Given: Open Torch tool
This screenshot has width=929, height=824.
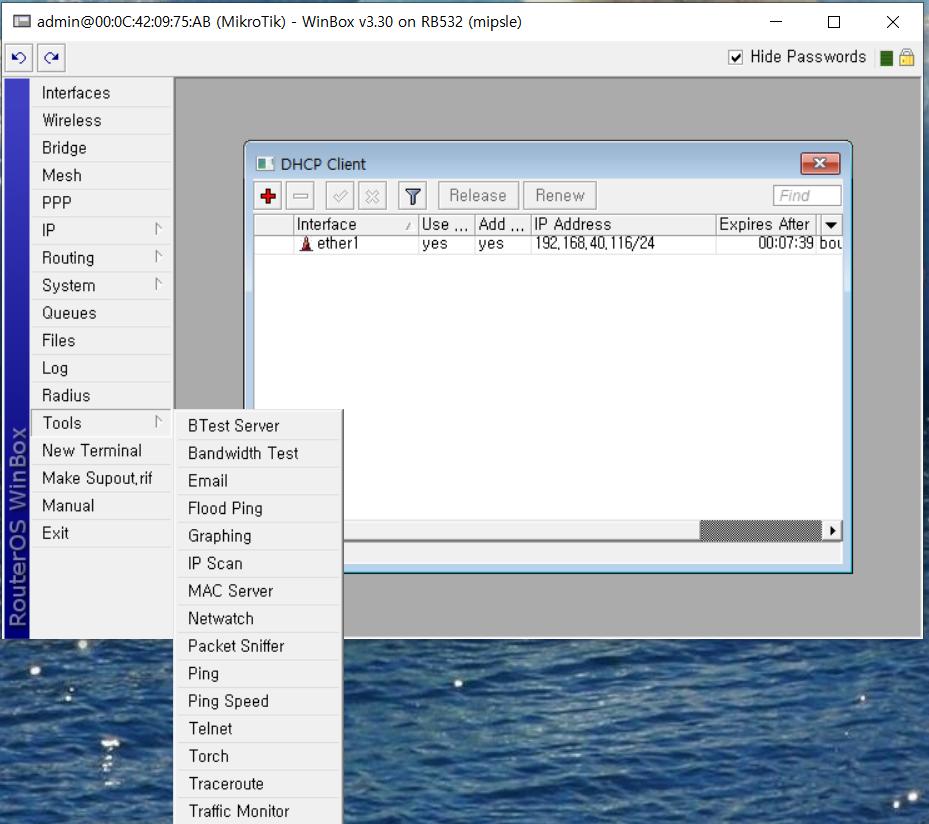Looking at the screenshot, I should click(259, 756).
